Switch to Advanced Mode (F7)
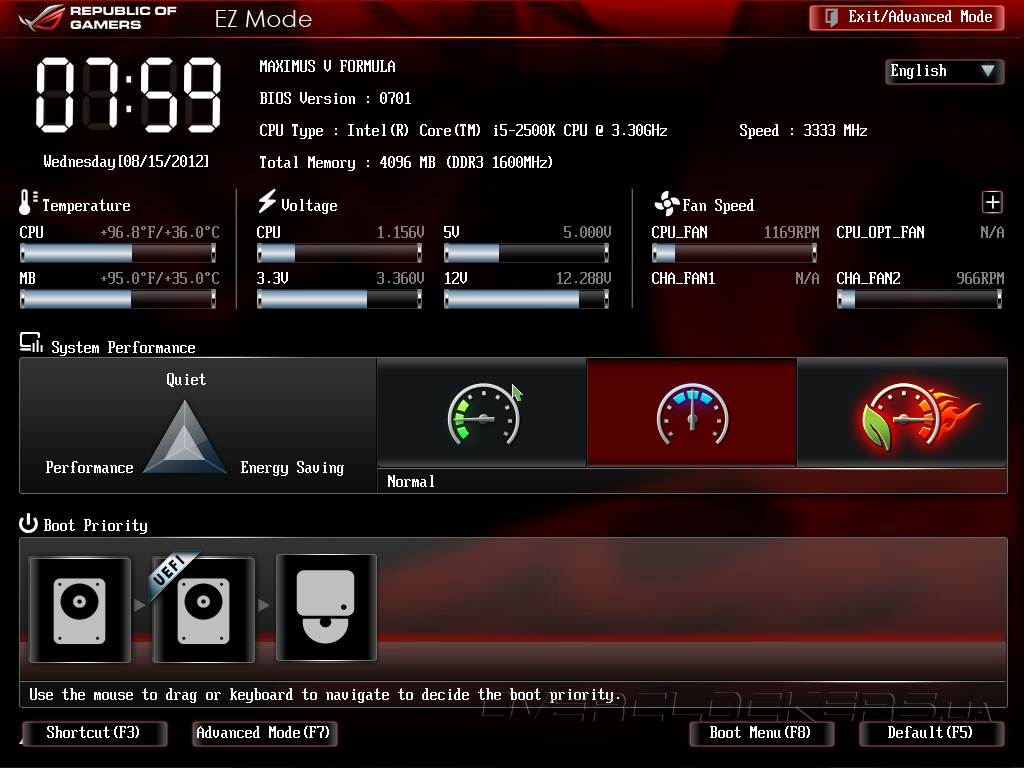This screenshot has width=1024, height=768. pos(264,733)
